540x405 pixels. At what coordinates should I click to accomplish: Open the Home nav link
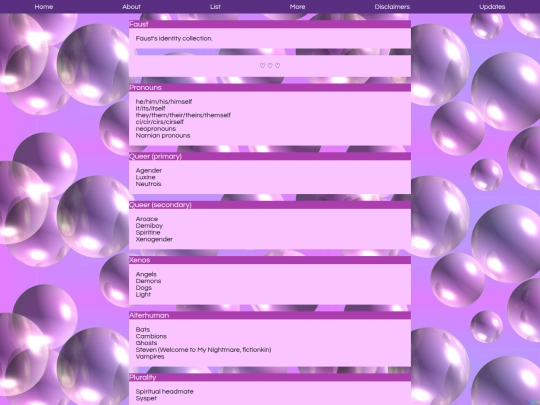pyautogui.click(x=44, y=7)
